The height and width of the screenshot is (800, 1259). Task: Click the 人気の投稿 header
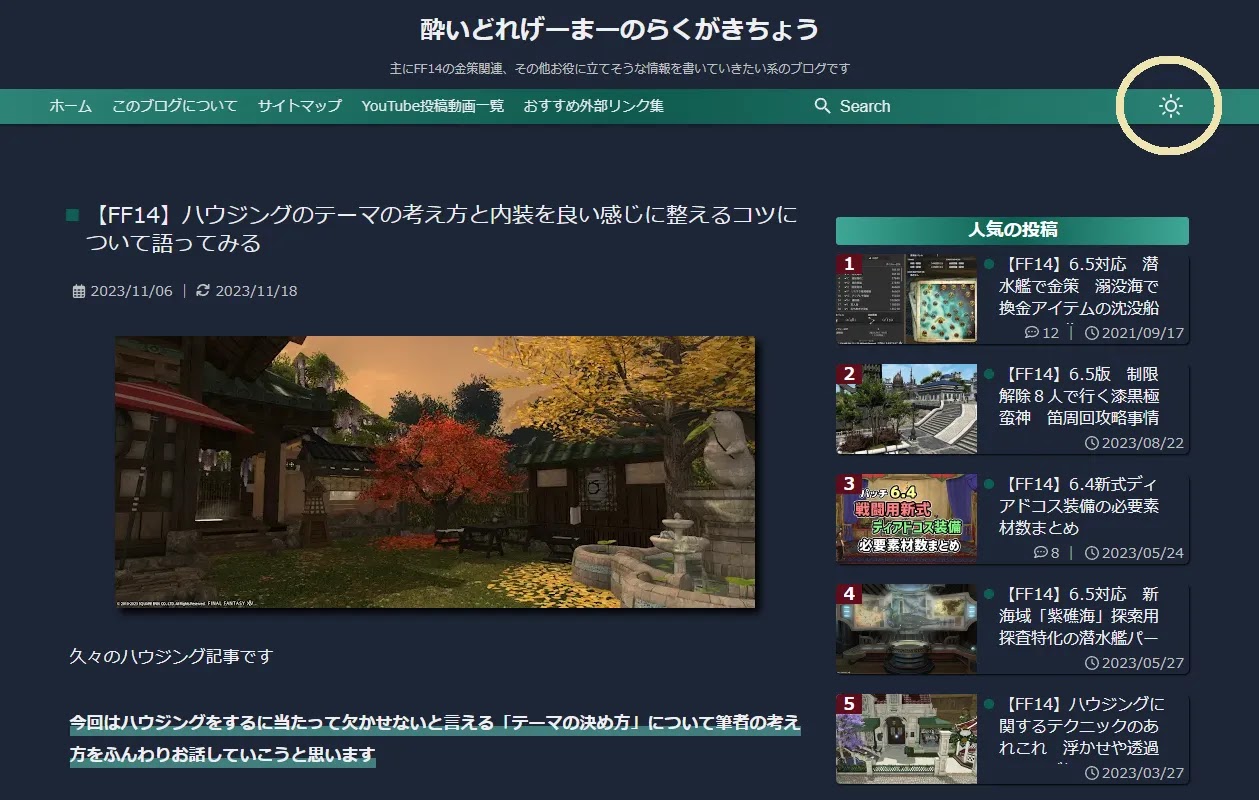[1012, 230]
